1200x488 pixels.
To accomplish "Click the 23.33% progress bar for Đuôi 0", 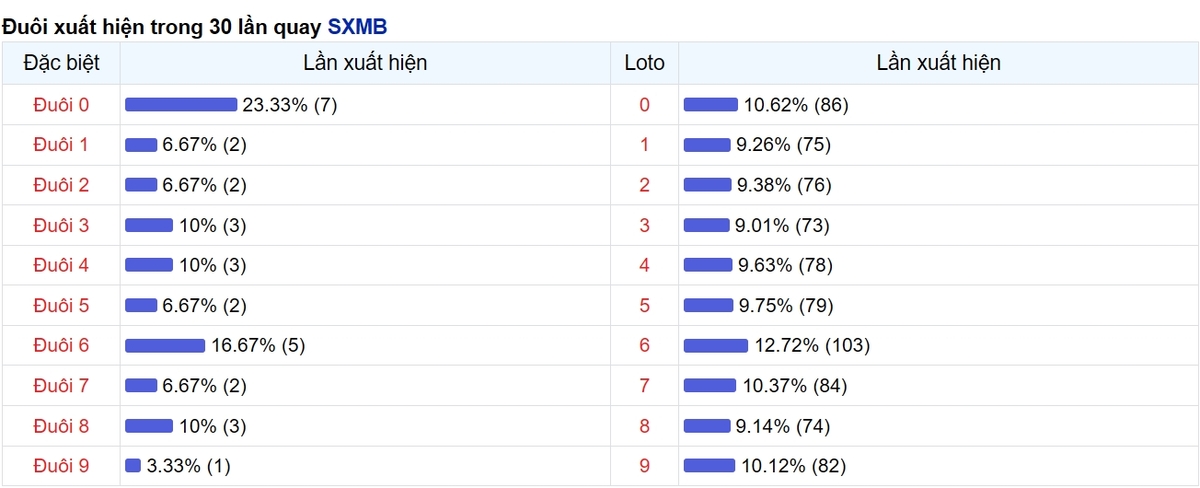I will [x=181, y=105].
